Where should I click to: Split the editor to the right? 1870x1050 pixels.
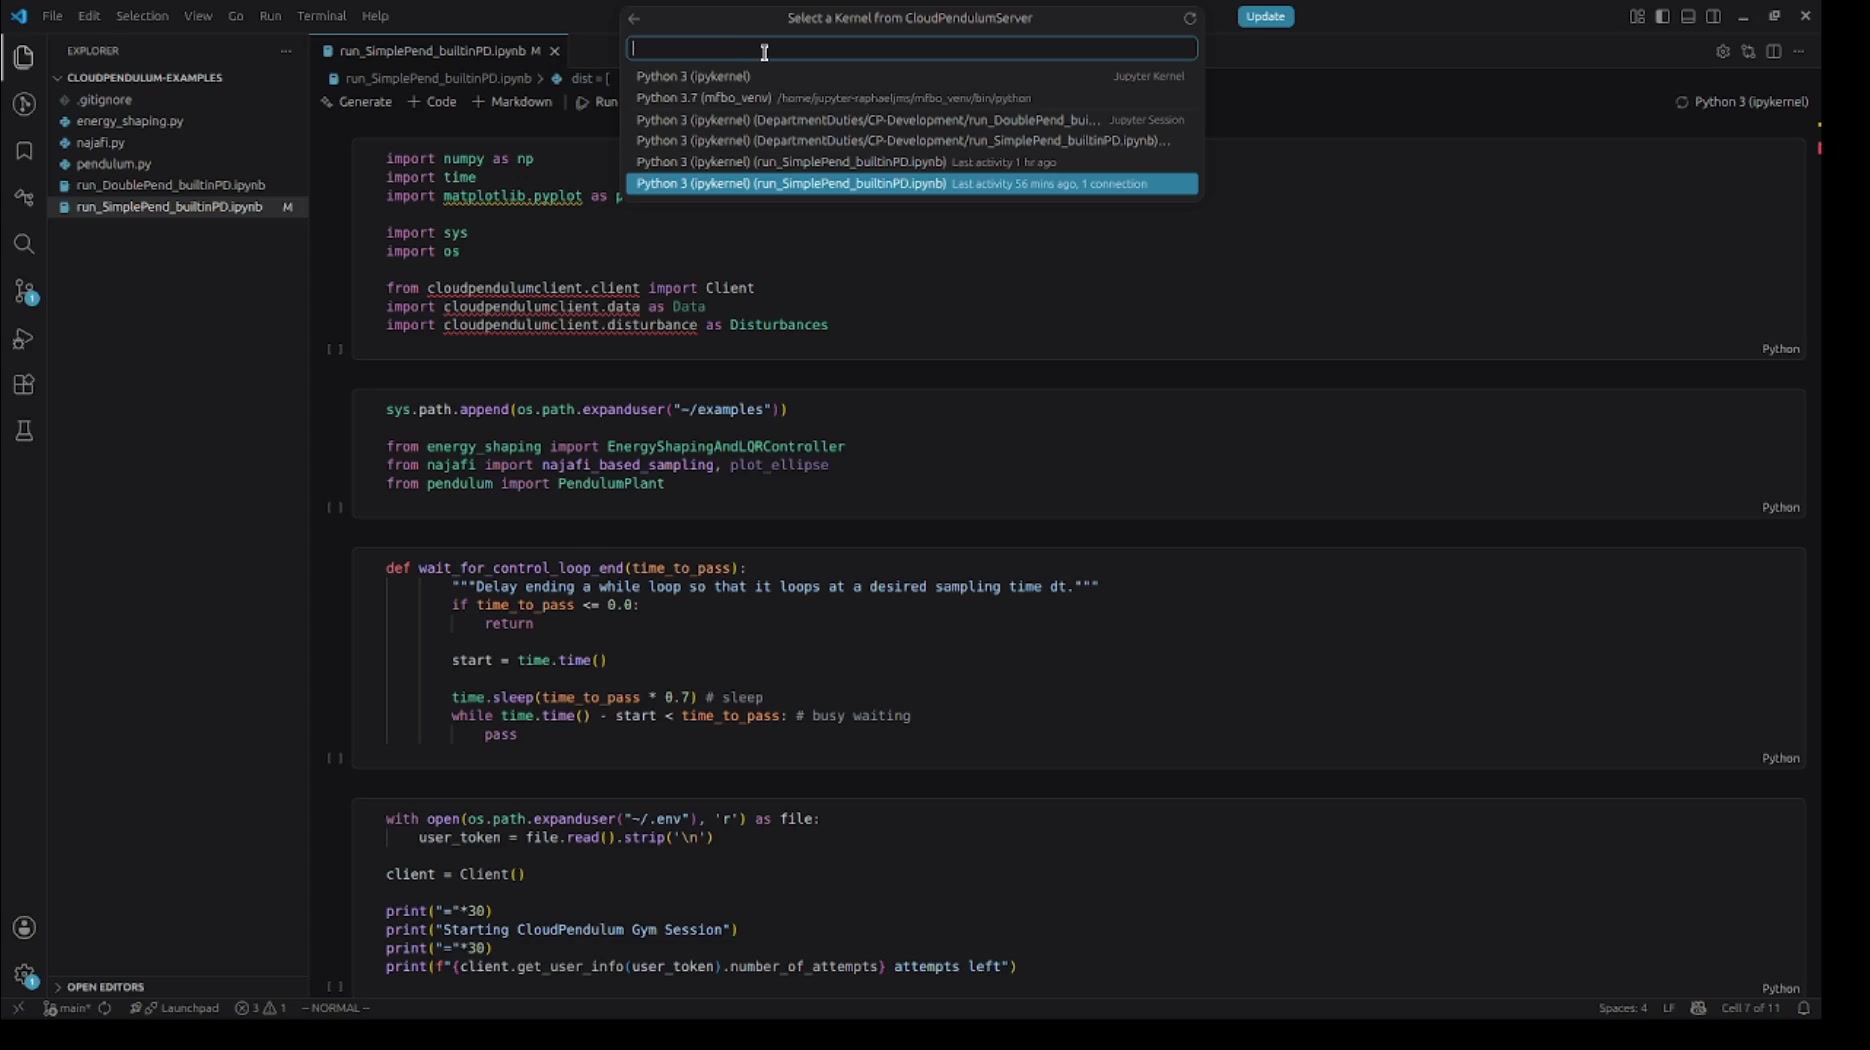(1774, 51)
